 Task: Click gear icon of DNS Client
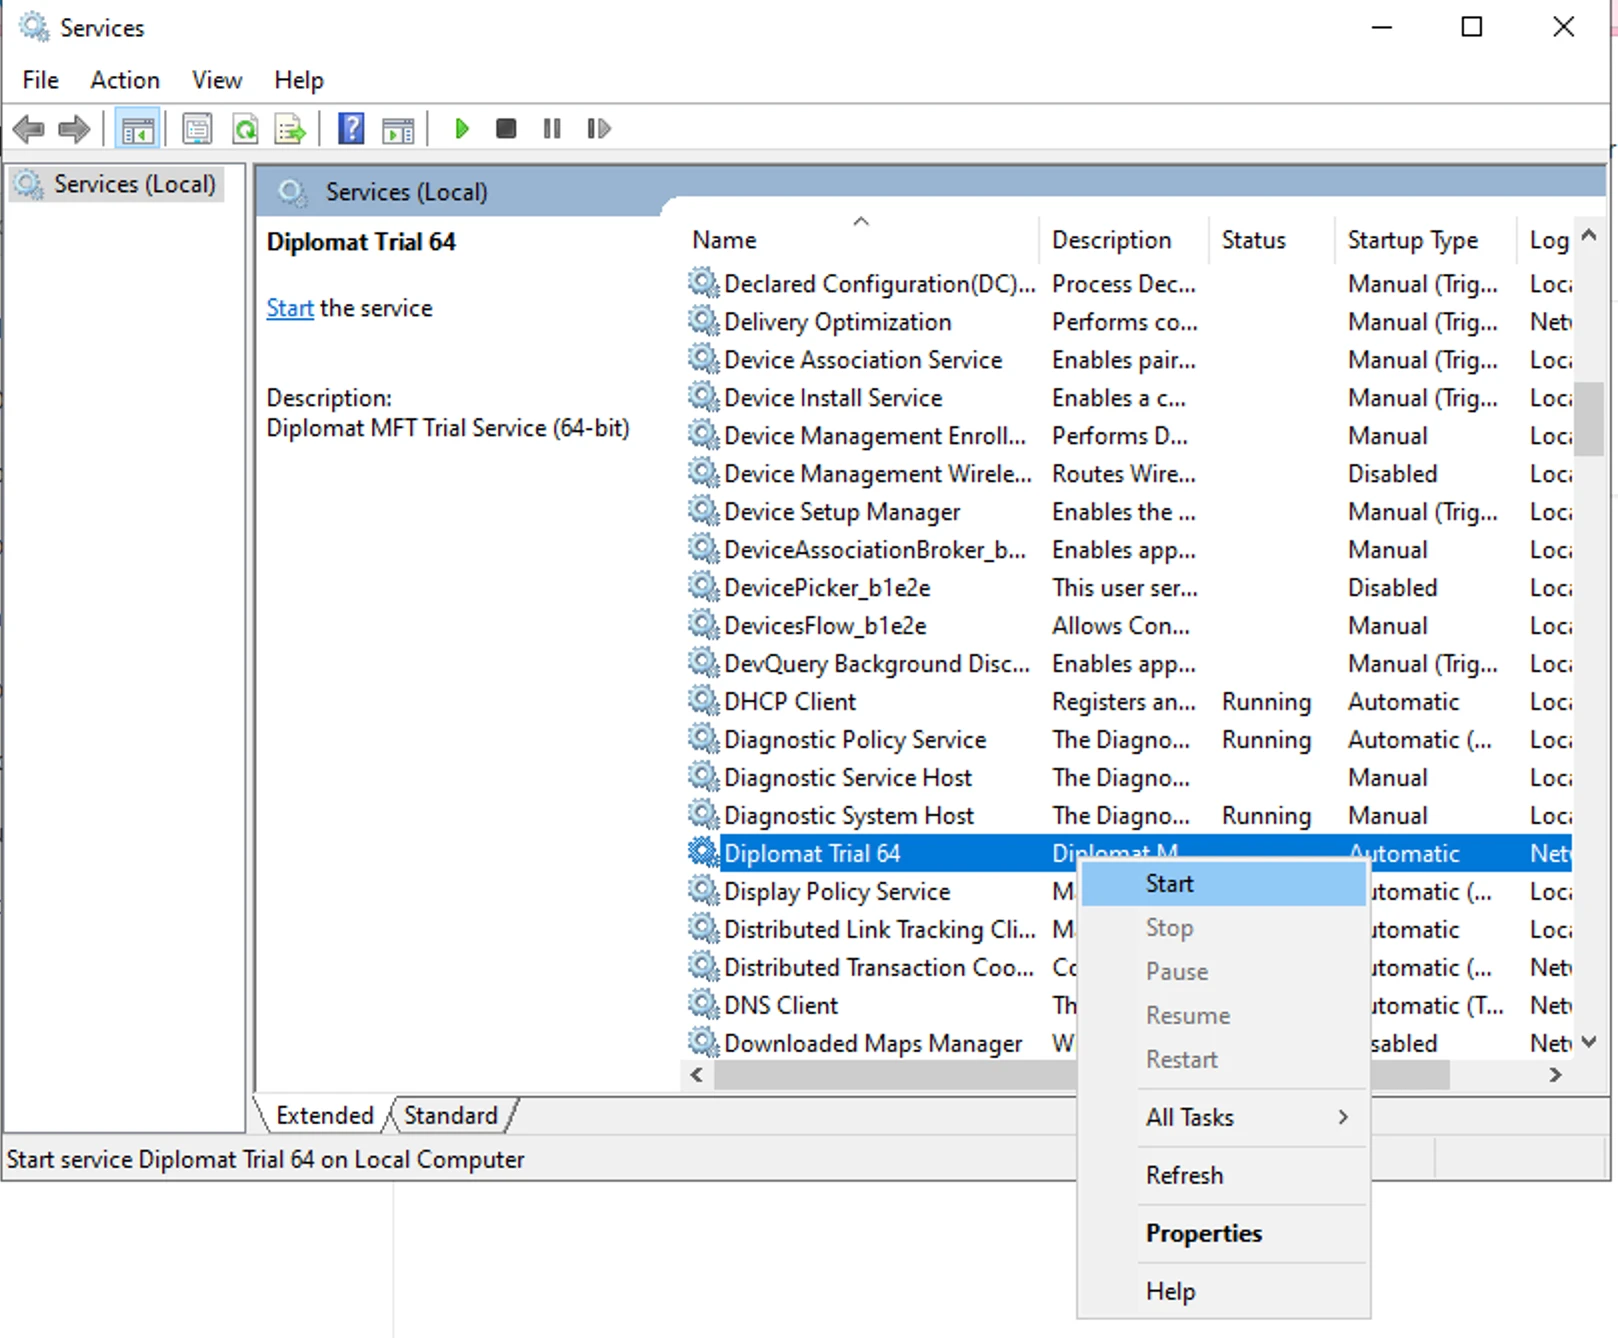click(x=704, y=1004)
